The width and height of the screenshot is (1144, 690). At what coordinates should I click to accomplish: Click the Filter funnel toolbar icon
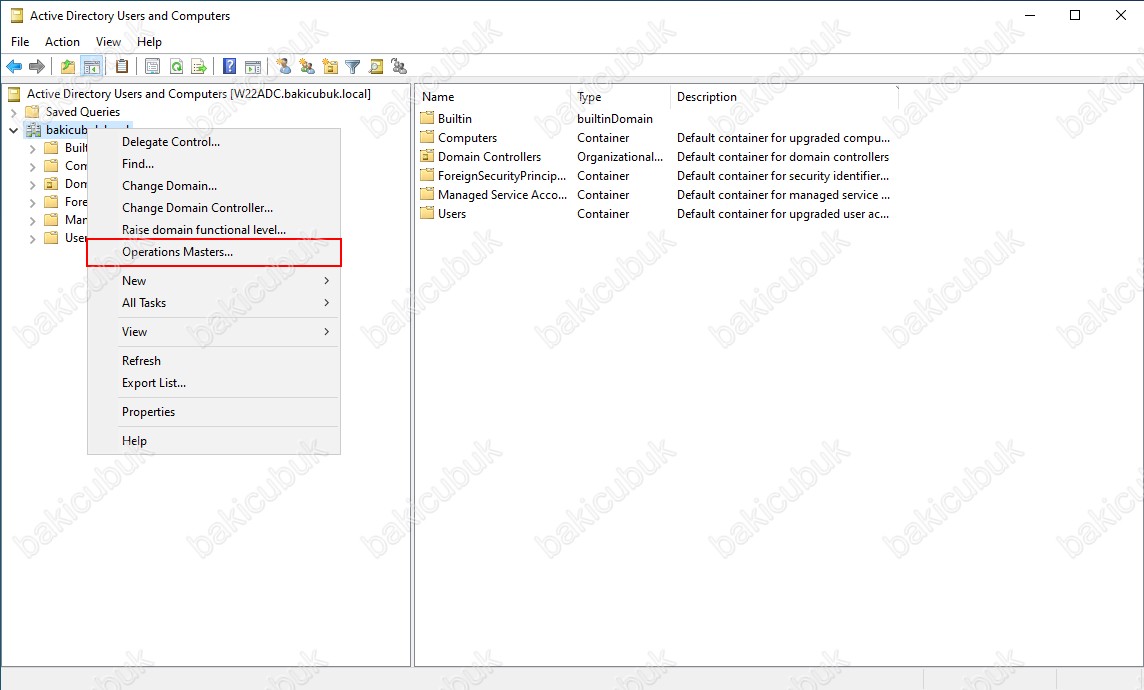(352, 67)
